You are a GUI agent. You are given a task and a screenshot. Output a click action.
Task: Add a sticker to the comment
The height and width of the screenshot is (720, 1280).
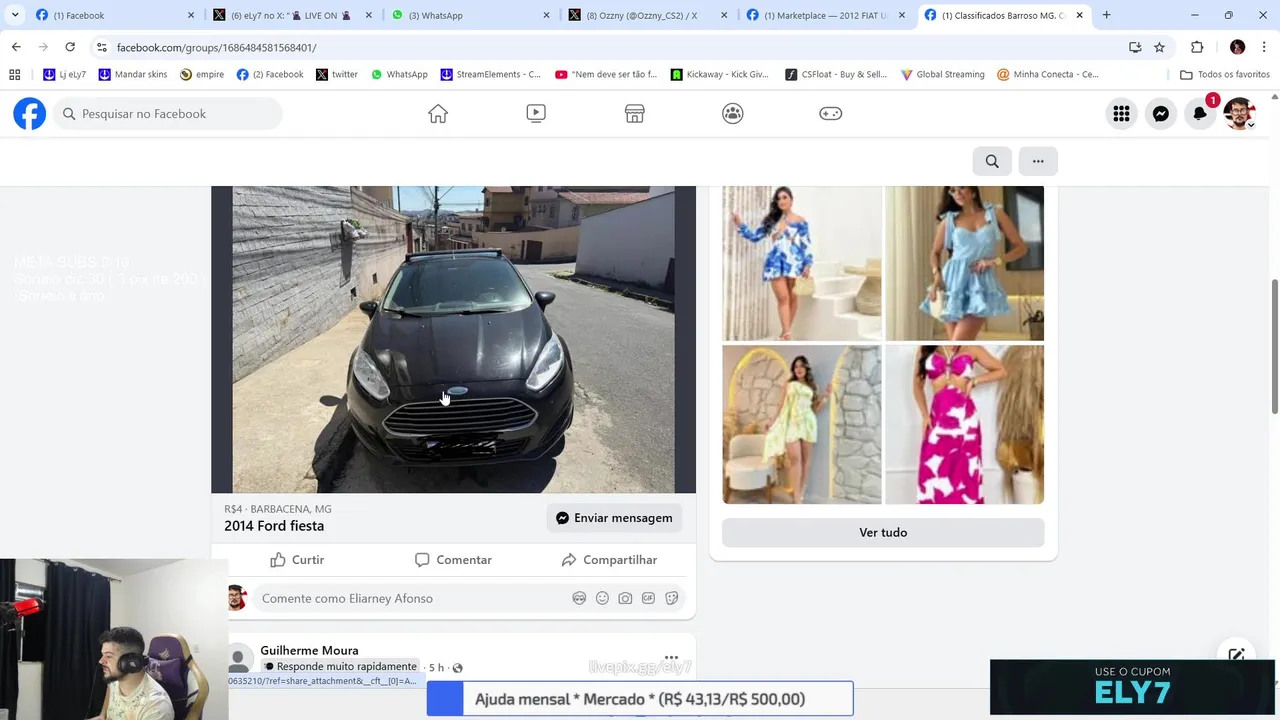[x=672, y=598]
